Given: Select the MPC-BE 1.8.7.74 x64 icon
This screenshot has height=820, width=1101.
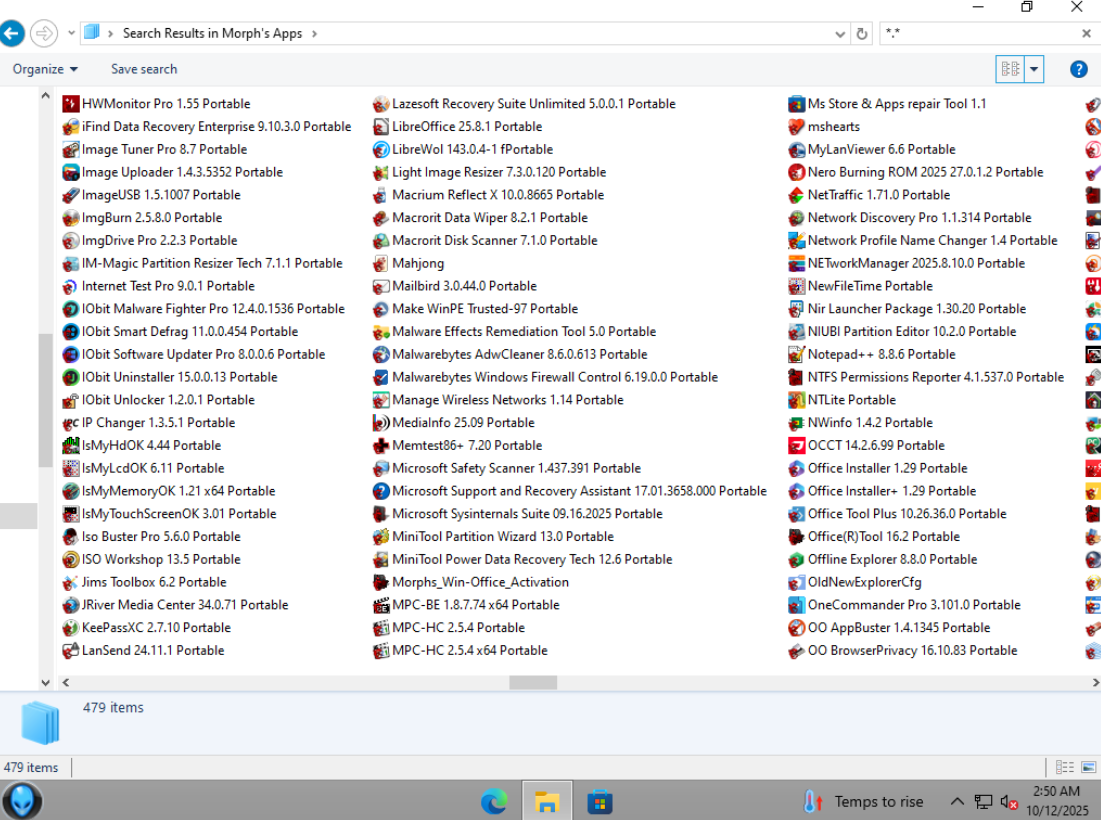Looking at the screenshot, I should pos(381,604).
